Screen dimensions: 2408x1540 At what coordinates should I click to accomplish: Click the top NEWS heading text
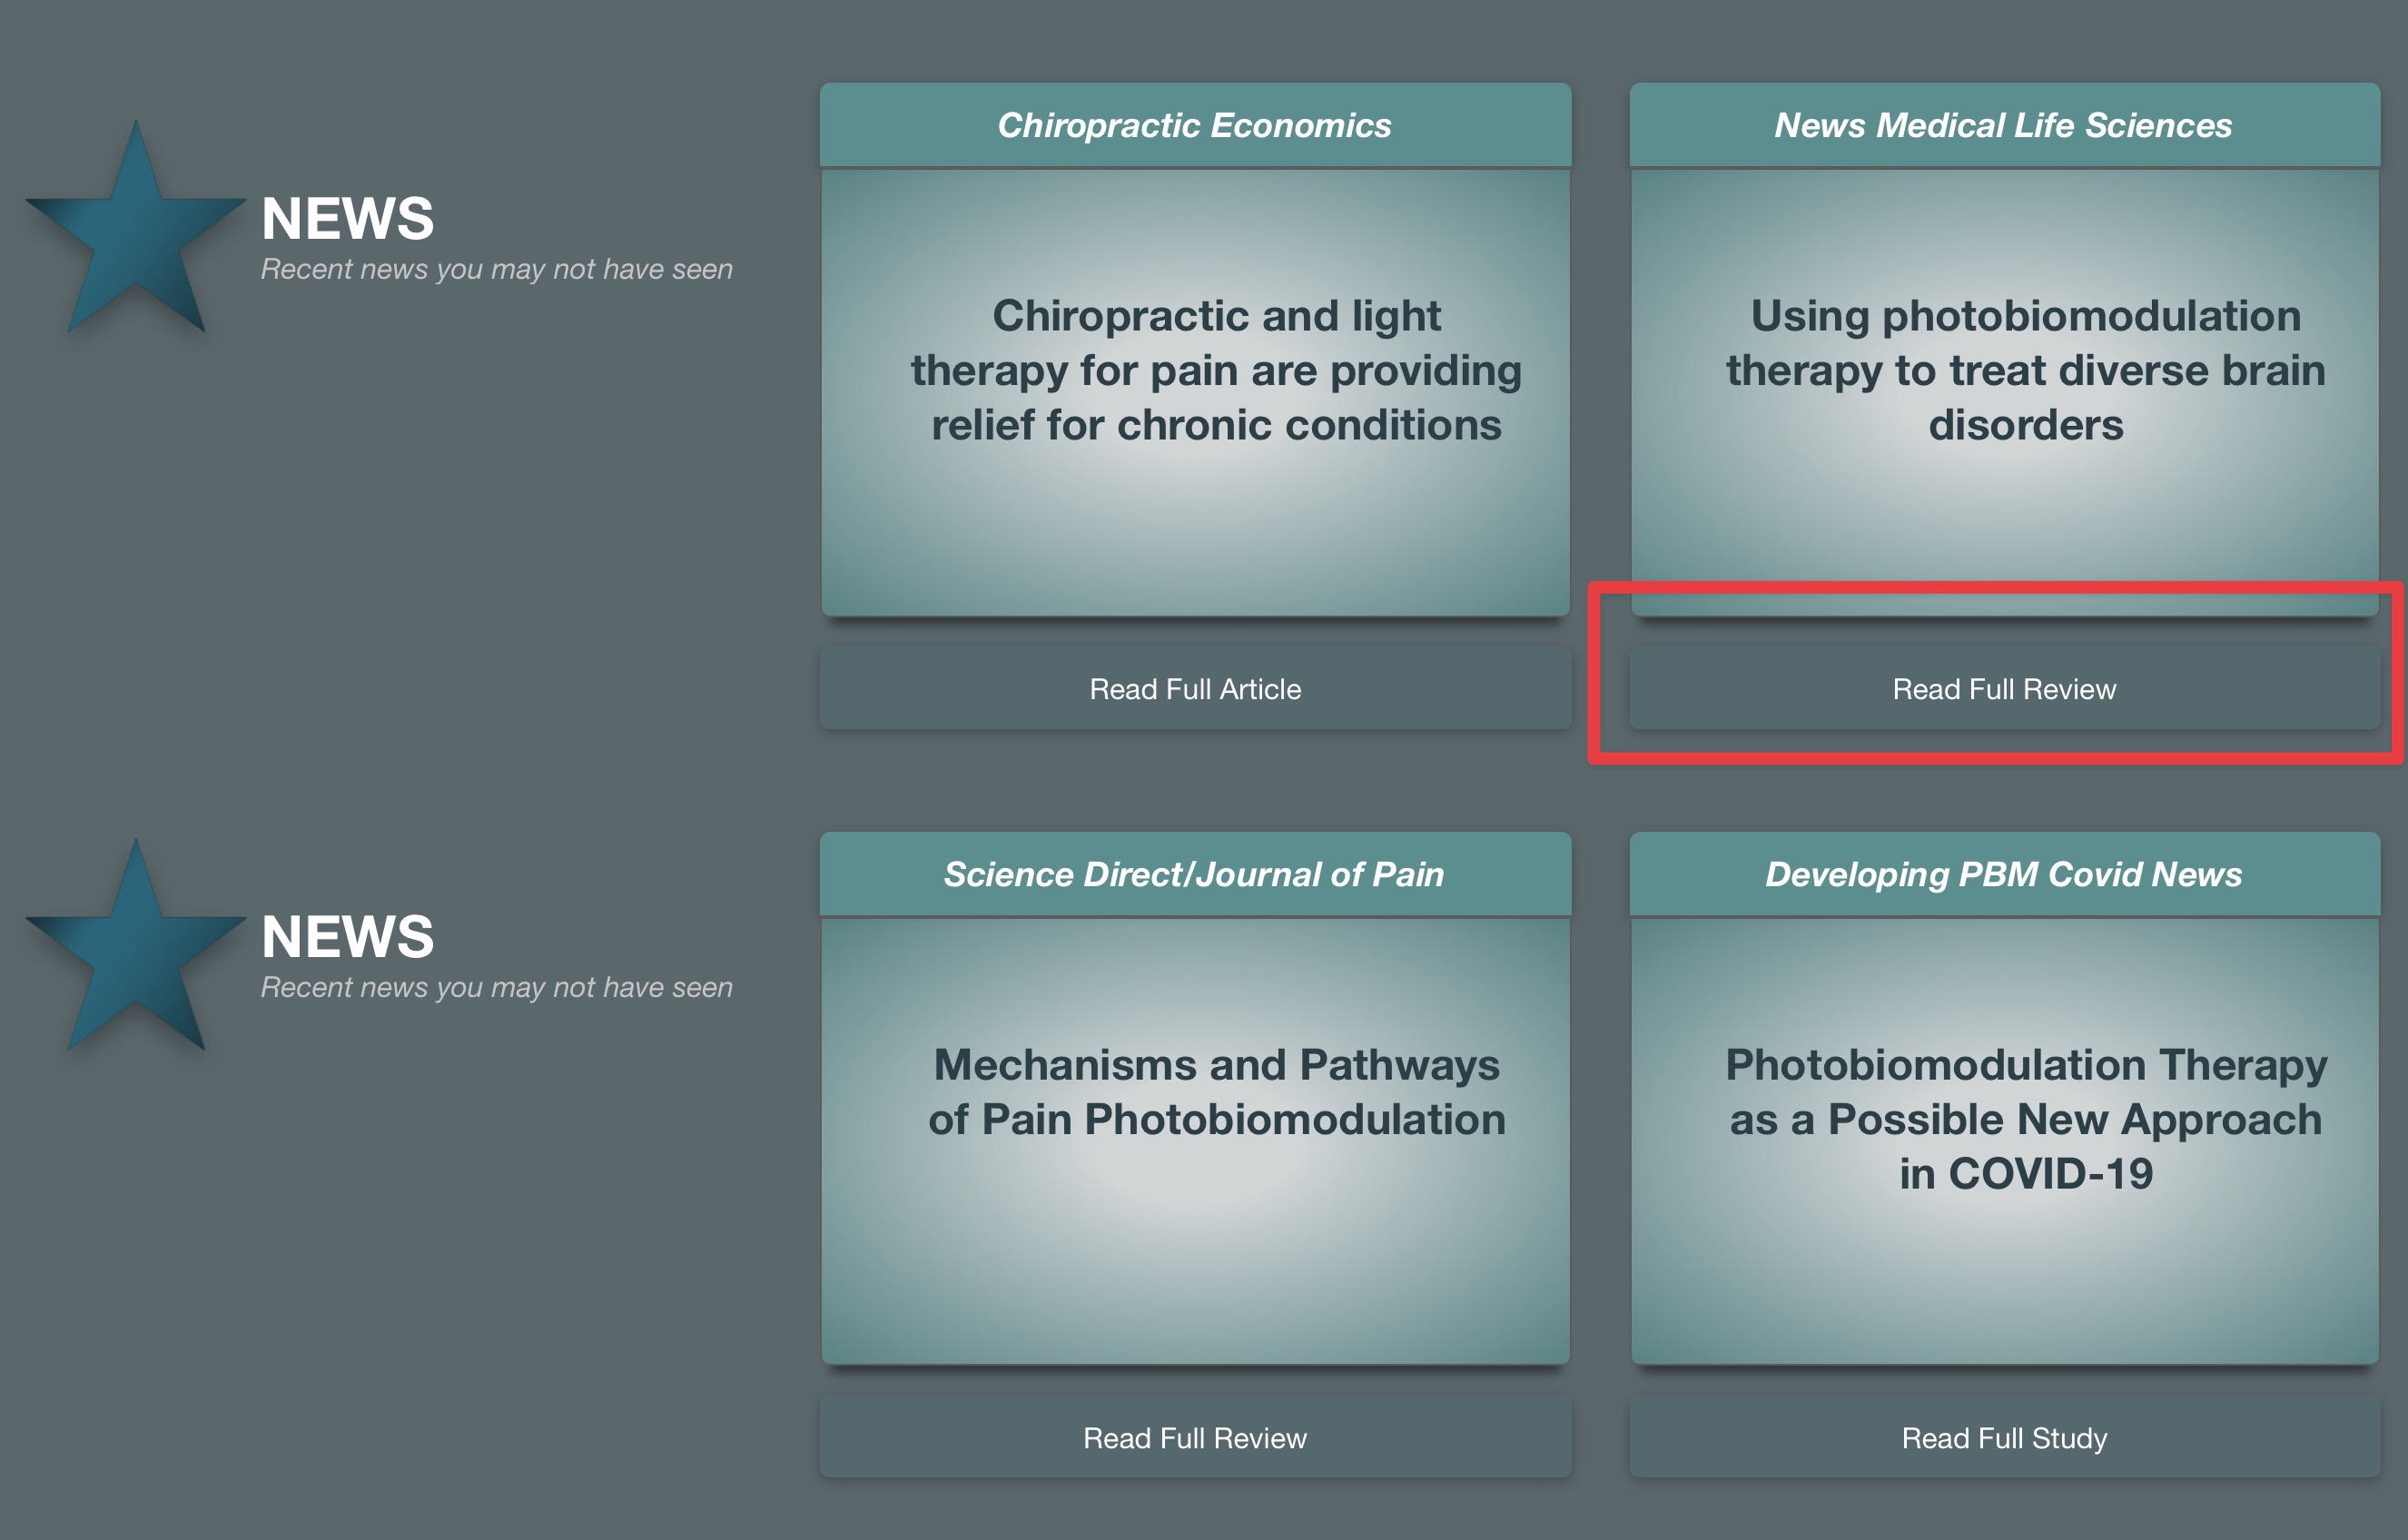tap(347, 219)
